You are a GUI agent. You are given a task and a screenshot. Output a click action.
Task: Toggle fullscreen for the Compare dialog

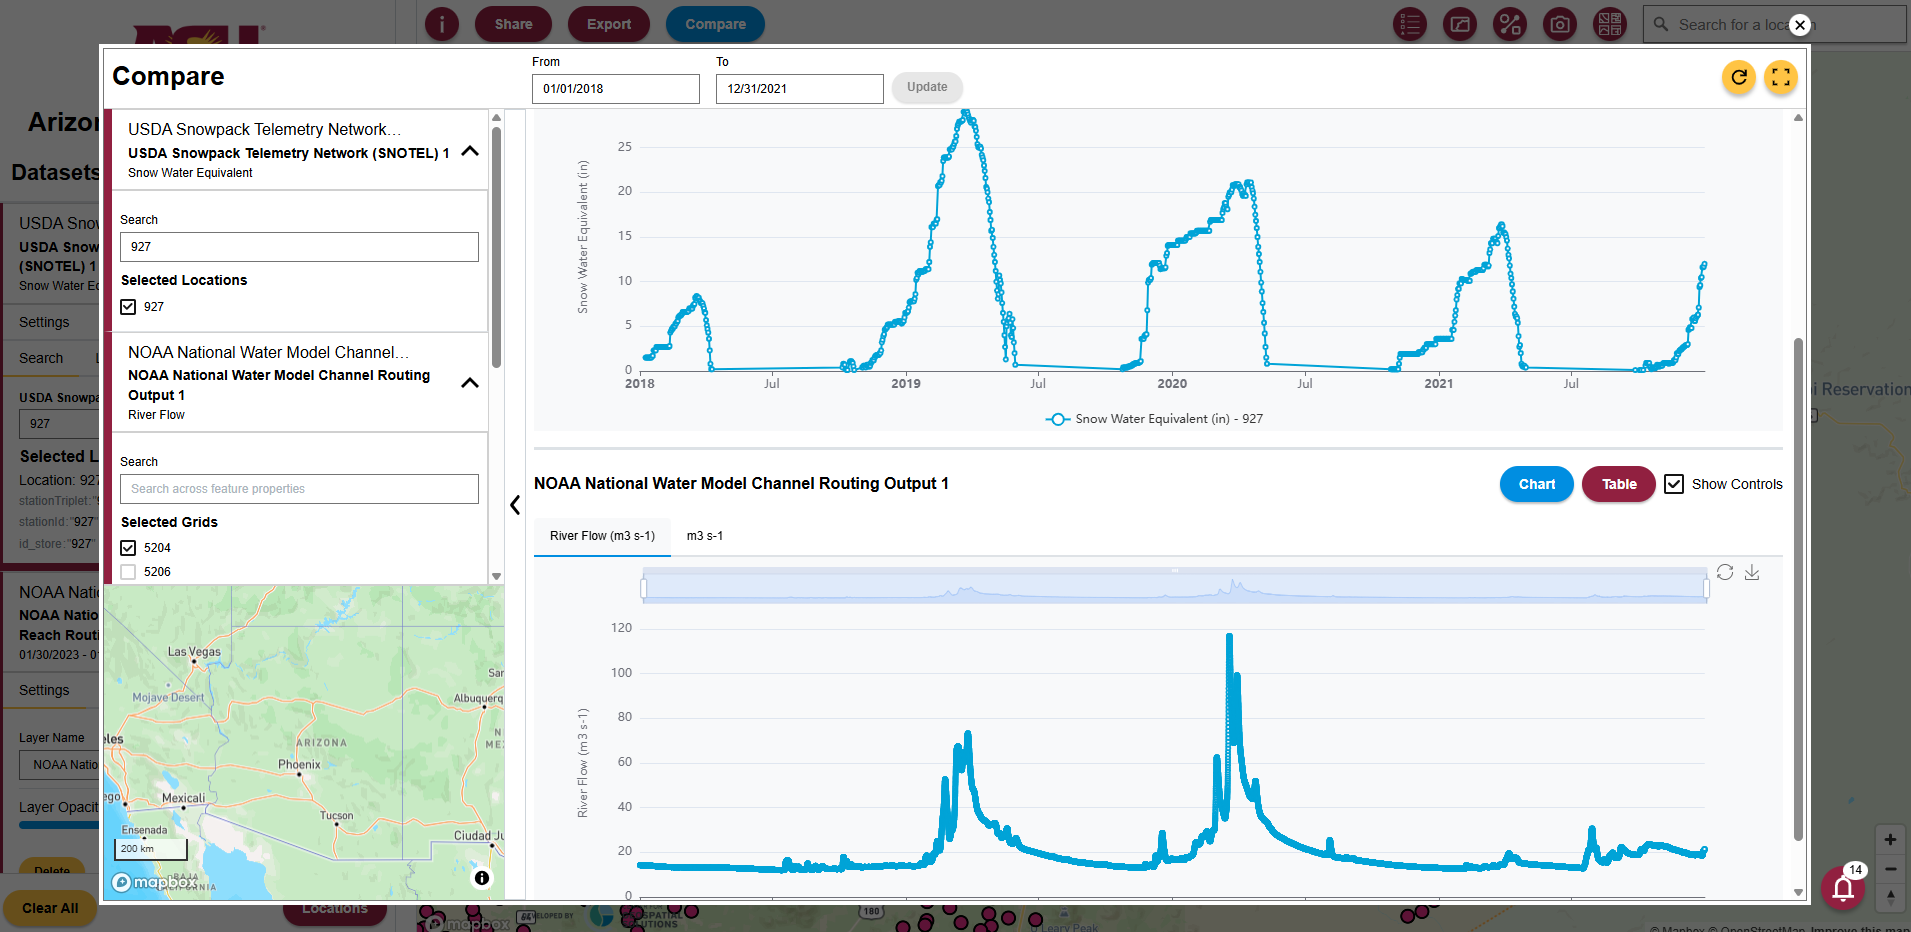click(1781, 77)
